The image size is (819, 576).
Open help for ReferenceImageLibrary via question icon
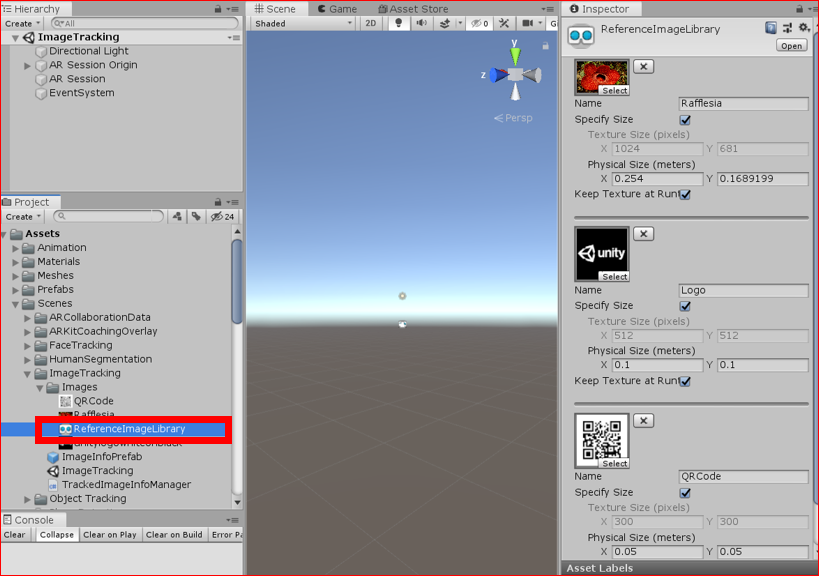[771, 27]
